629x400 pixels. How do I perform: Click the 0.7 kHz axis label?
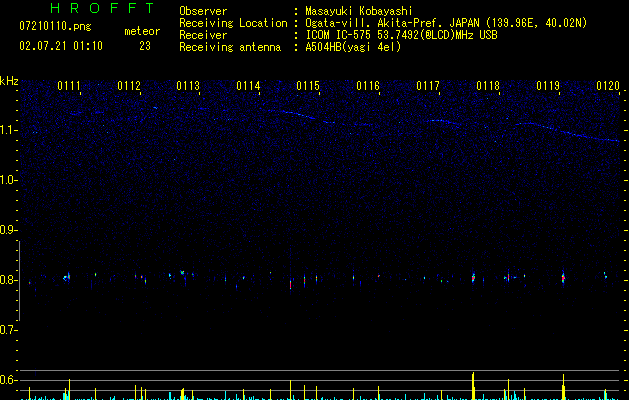[8, 330]
